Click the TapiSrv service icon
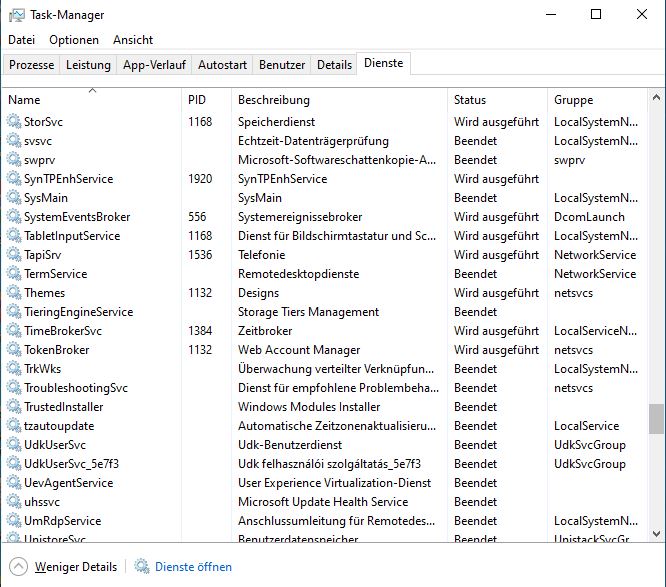 click(14, 254)
